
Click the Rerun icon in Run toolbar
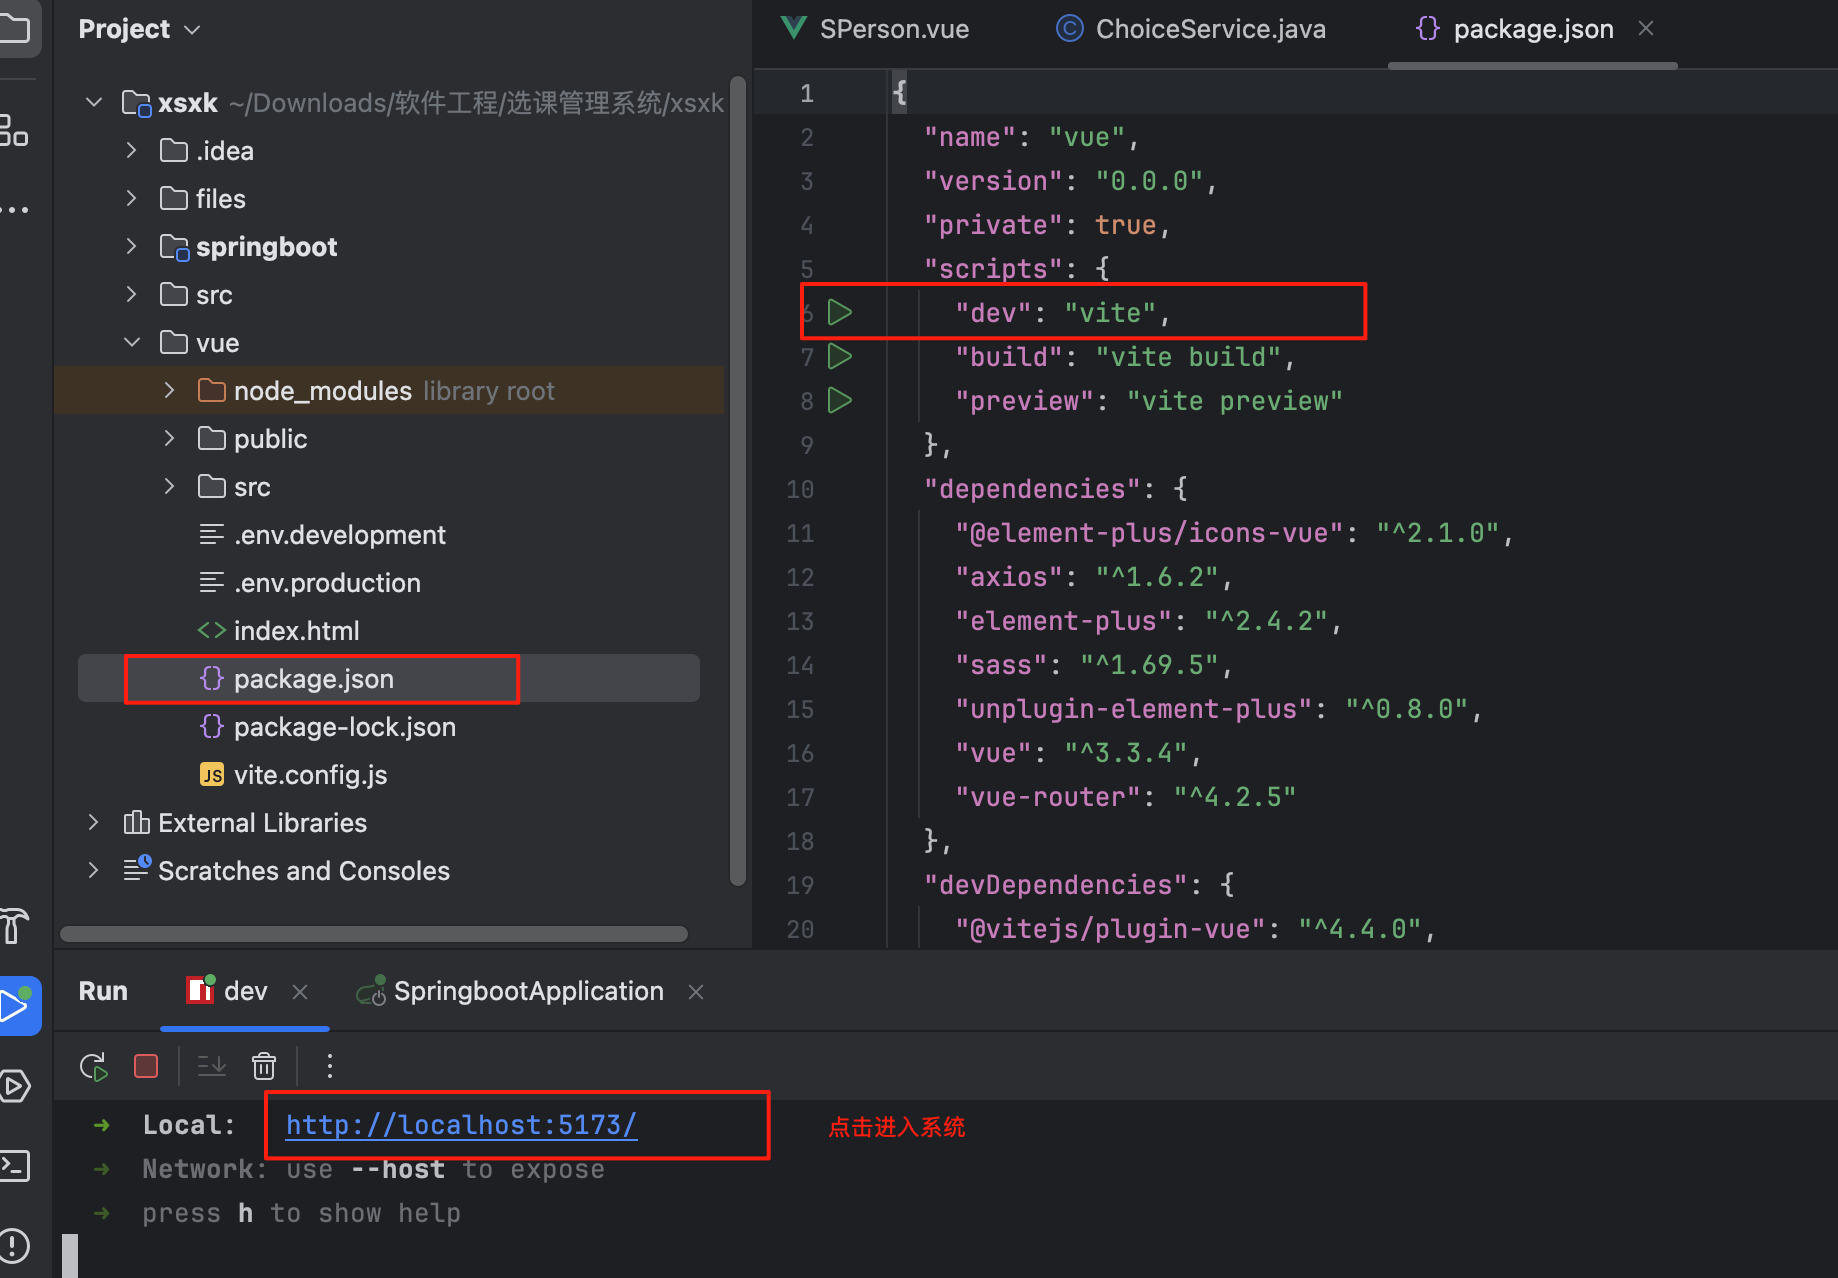(x=94, y=1067)
